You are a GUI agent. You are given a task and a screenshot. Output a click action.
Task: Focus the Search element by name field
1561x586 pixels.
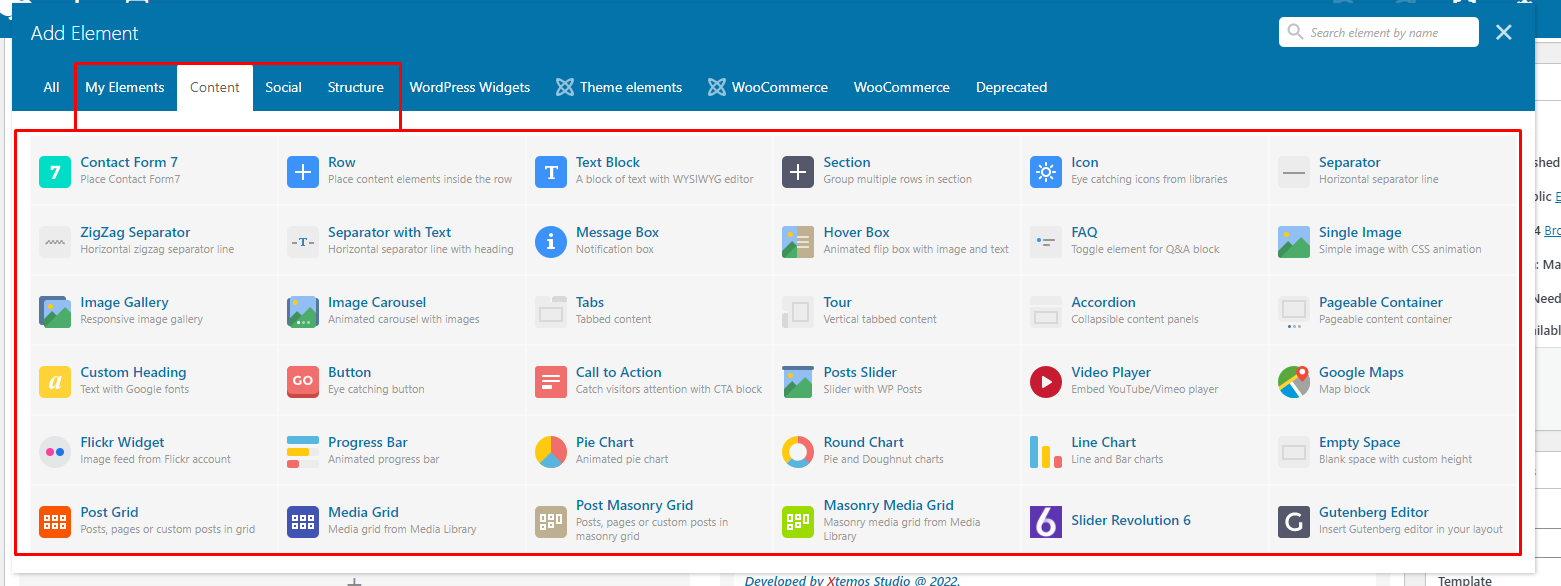tap(1379, 32)
